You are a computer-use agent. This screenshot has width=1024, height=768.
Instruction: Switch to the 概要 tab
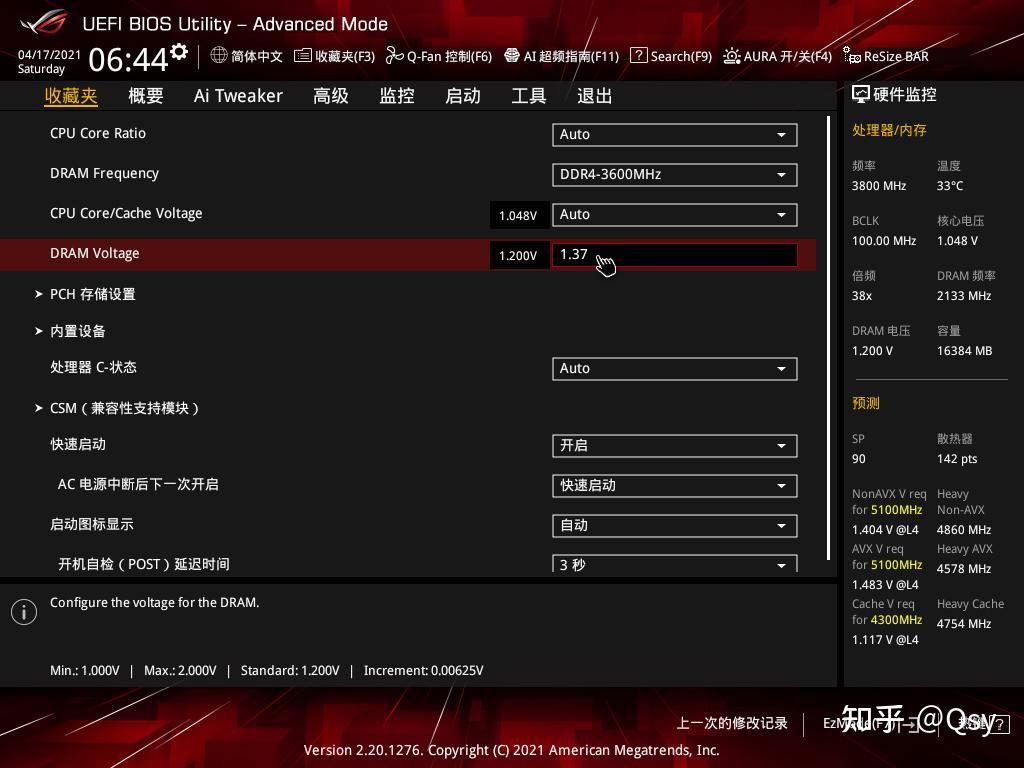146,96
